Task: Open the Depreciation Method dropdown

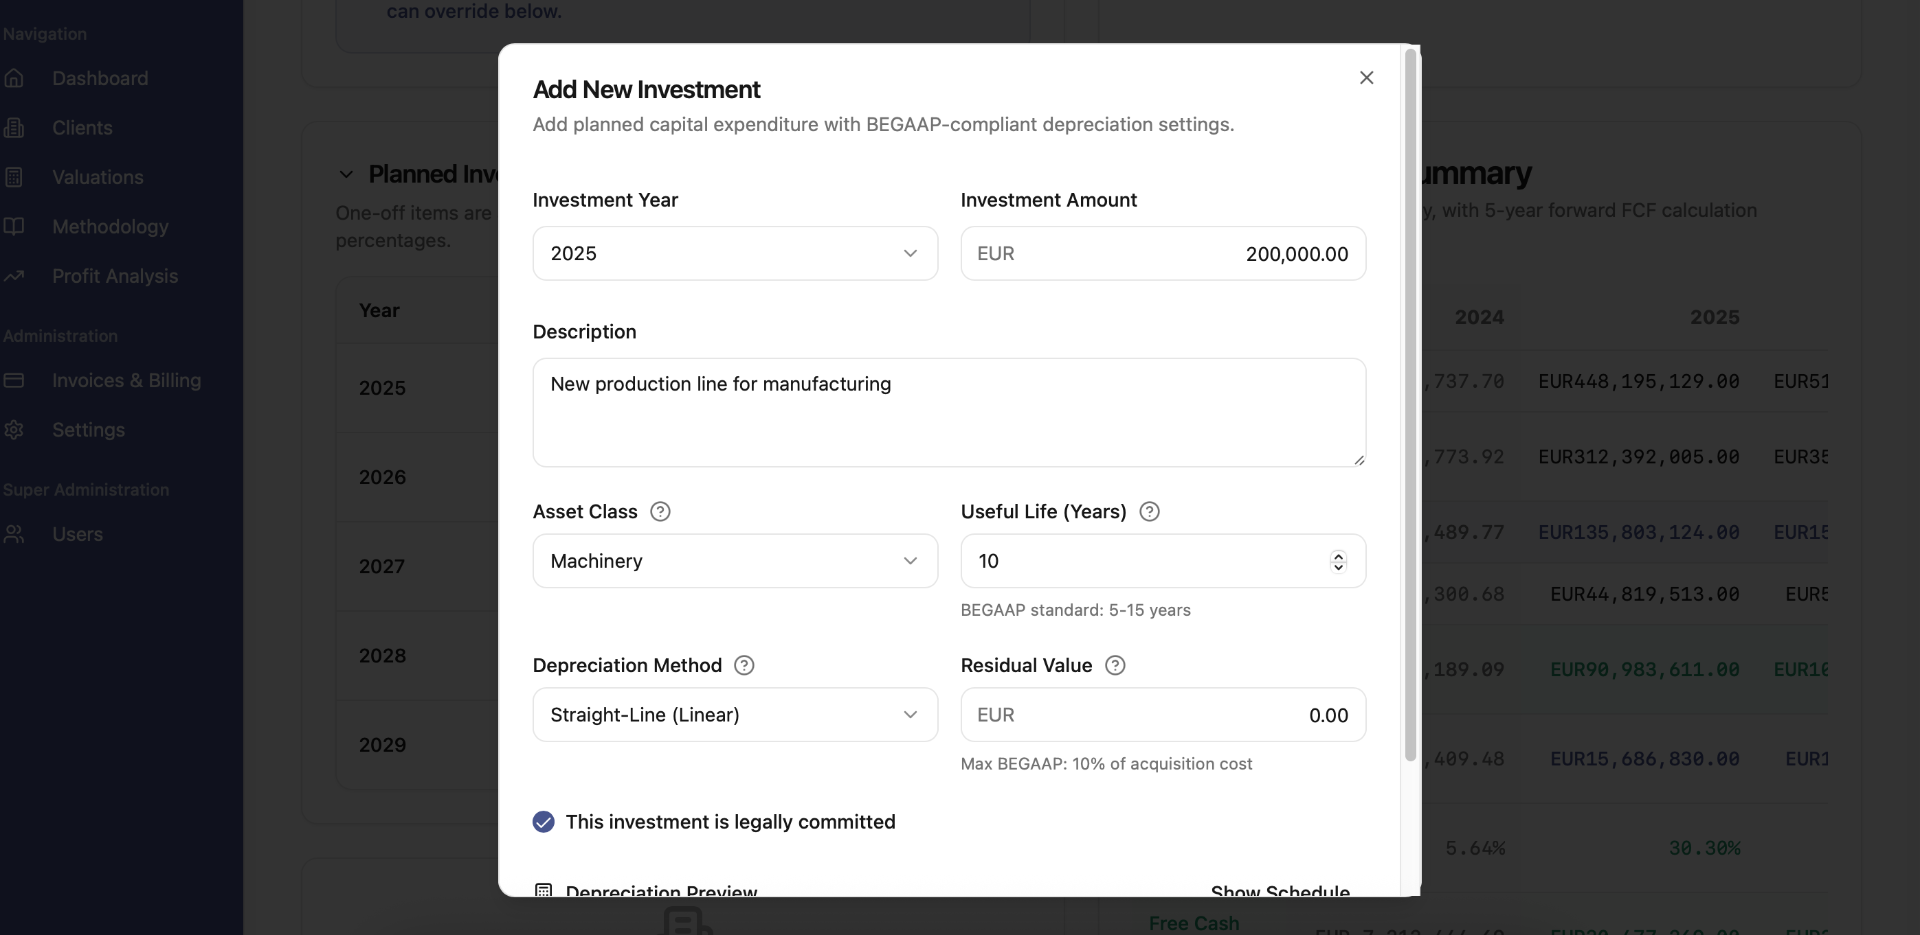Action: 735,715
